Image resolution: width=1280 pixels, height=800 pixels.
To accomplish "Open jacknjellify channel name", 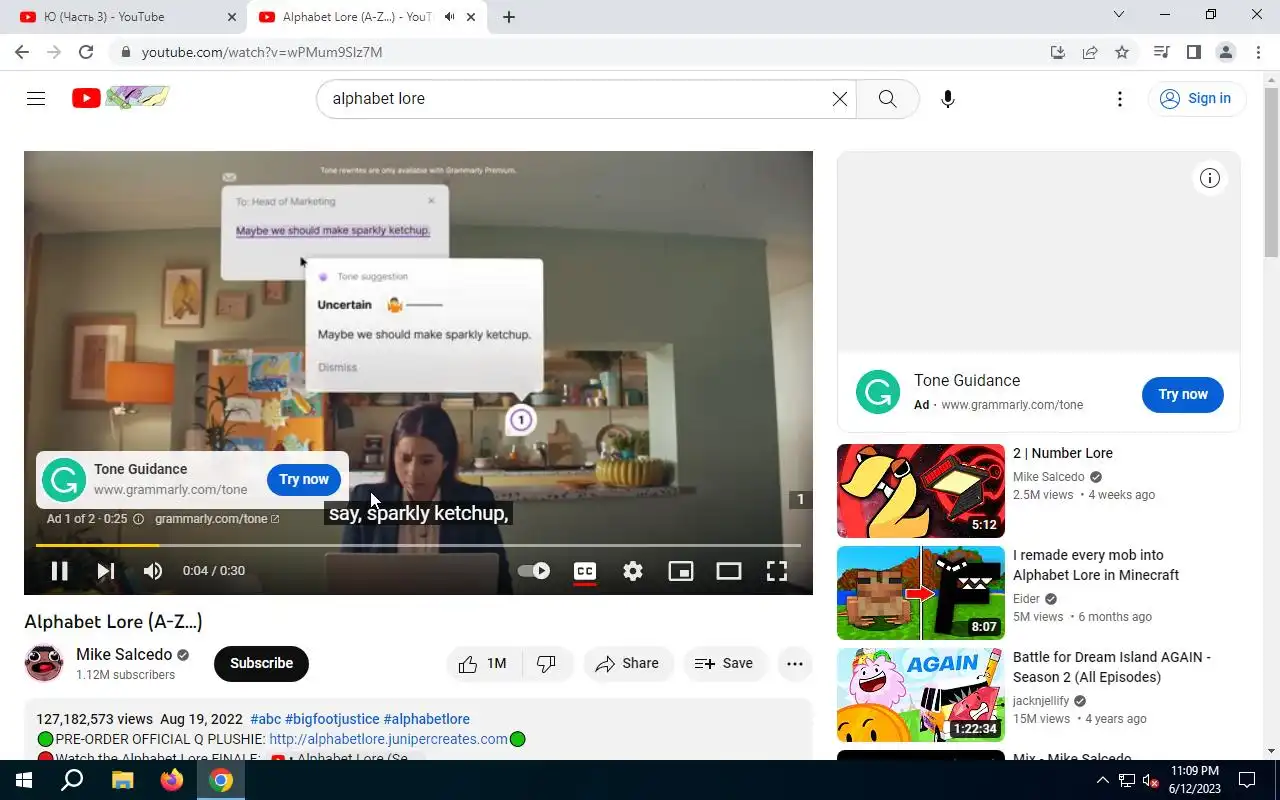I will coord(1041,701).
